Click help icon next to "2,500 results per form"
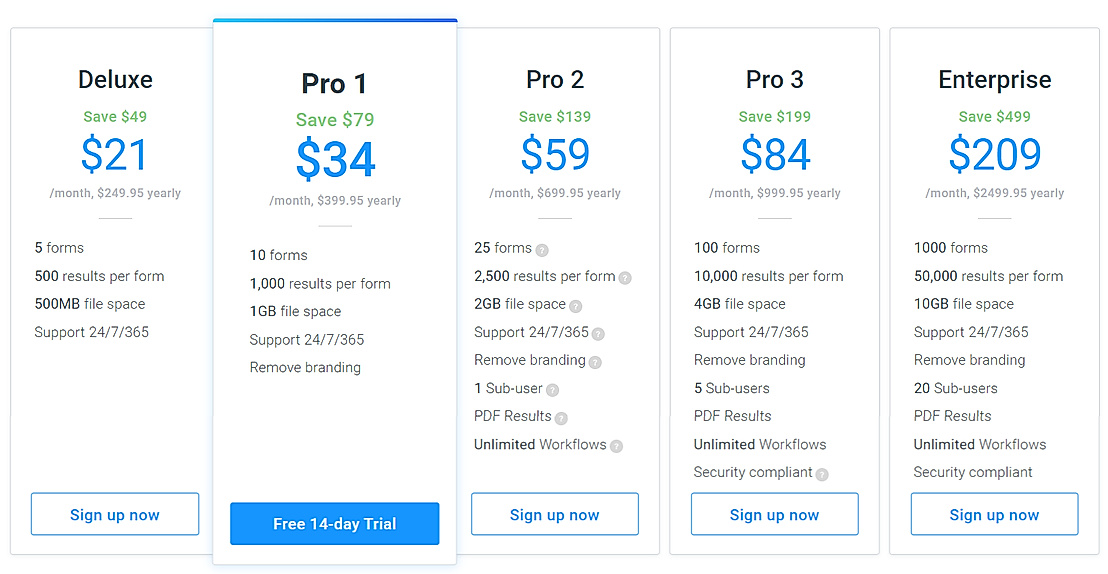1108x574 pixels. coord(625,278)
